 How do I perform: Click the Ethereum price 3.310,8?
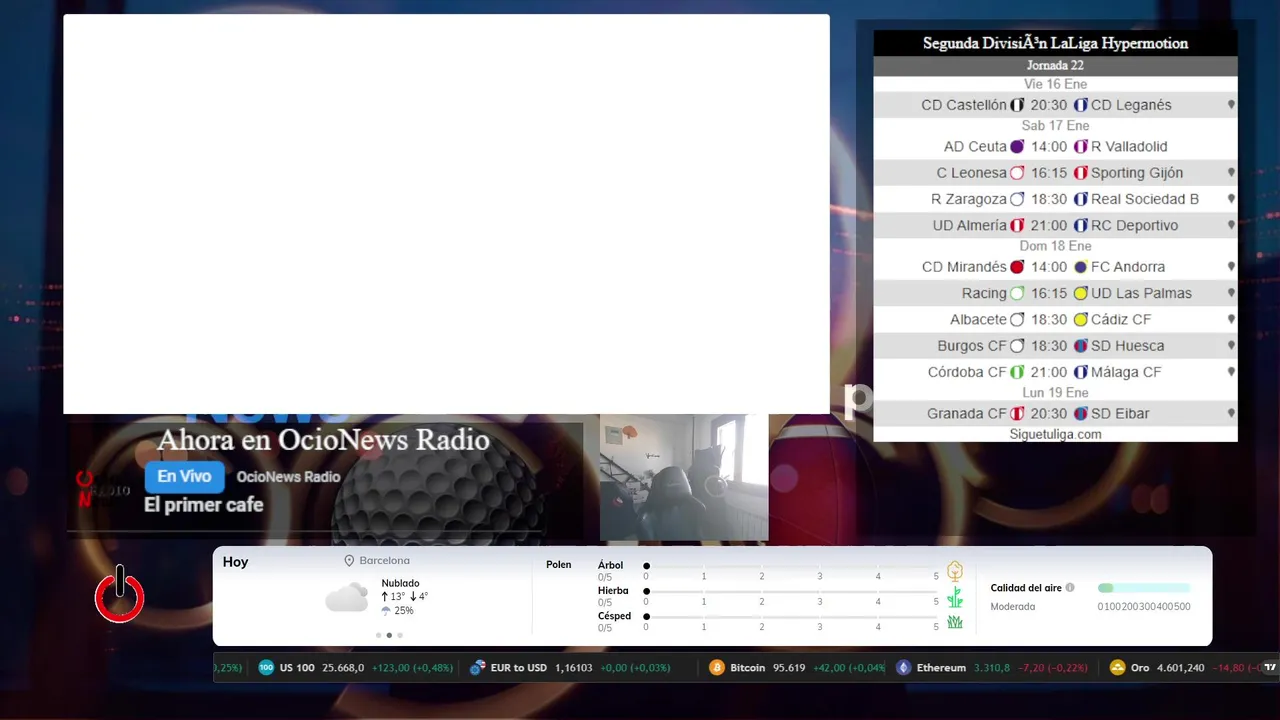pyautogui.click(x=991, y=668)
